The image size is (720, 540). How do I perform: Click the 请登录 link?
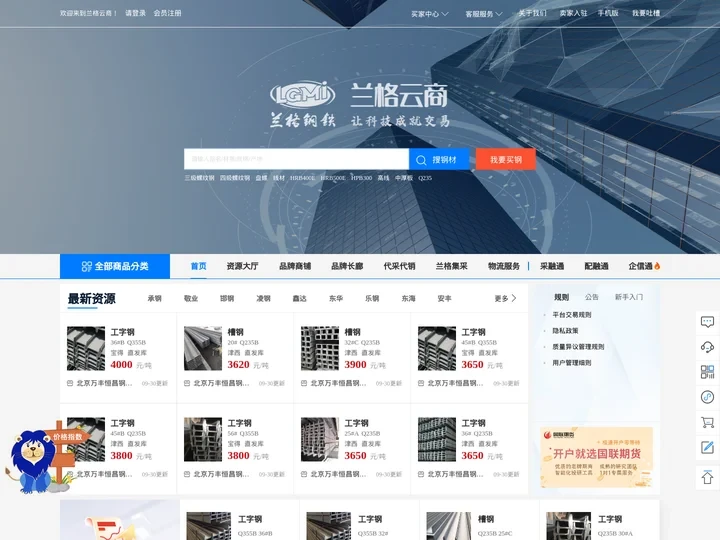coord(135,13)
